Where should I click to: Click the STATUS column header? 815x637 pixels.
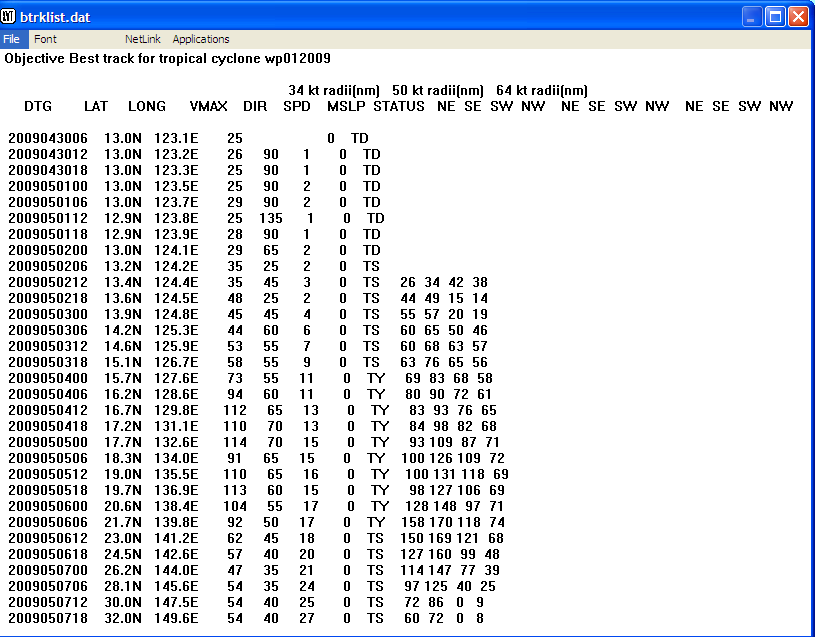(x=398, y=106)
